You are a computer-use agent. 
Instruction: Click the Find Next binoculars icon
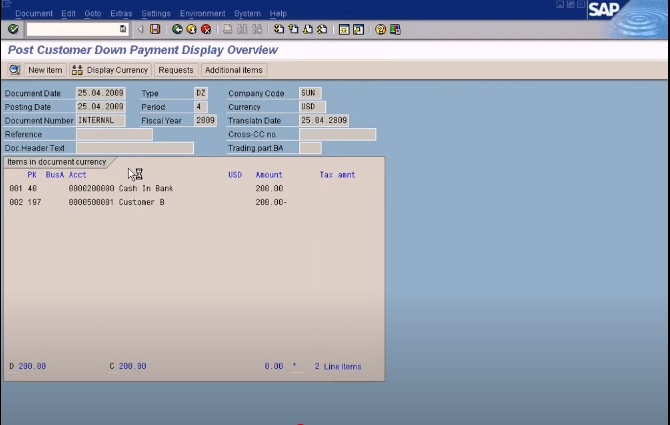click(x=257, y=29)
